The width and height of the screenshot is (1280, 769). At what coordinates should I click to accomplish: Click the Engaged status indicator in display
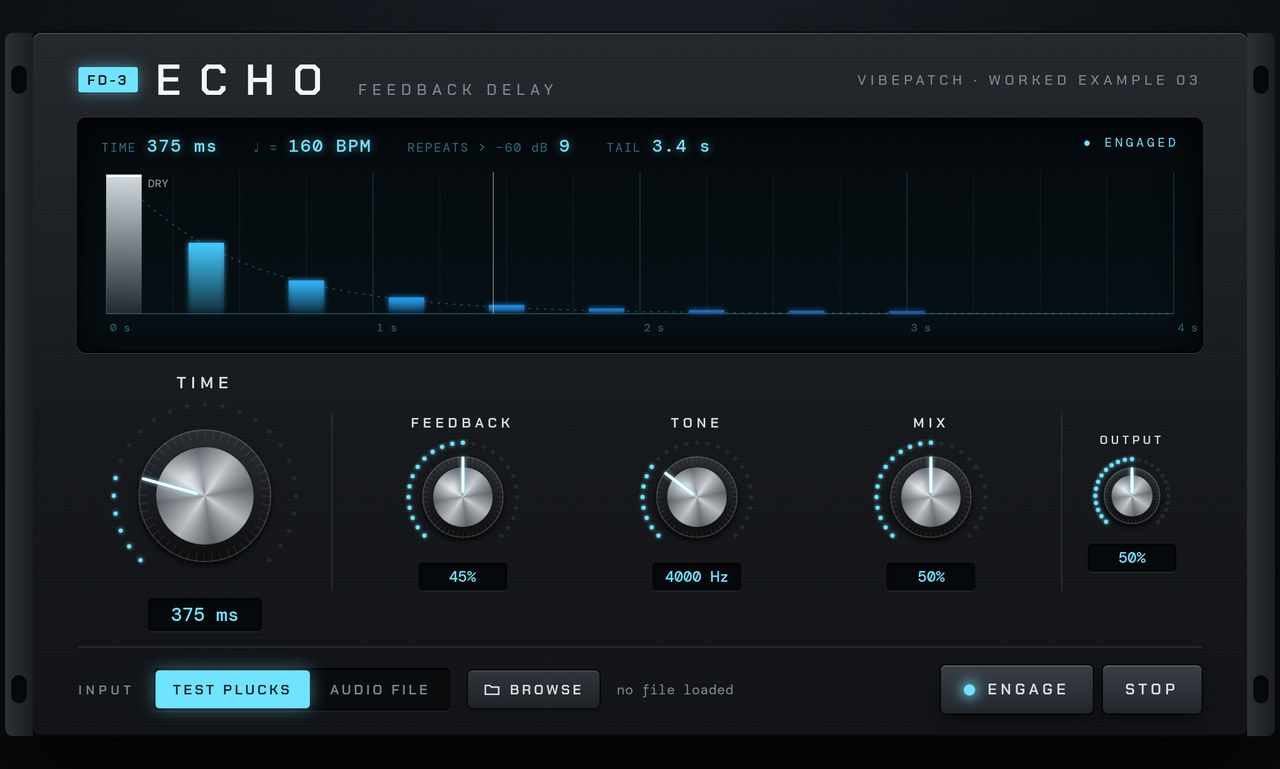point(1130,143)
